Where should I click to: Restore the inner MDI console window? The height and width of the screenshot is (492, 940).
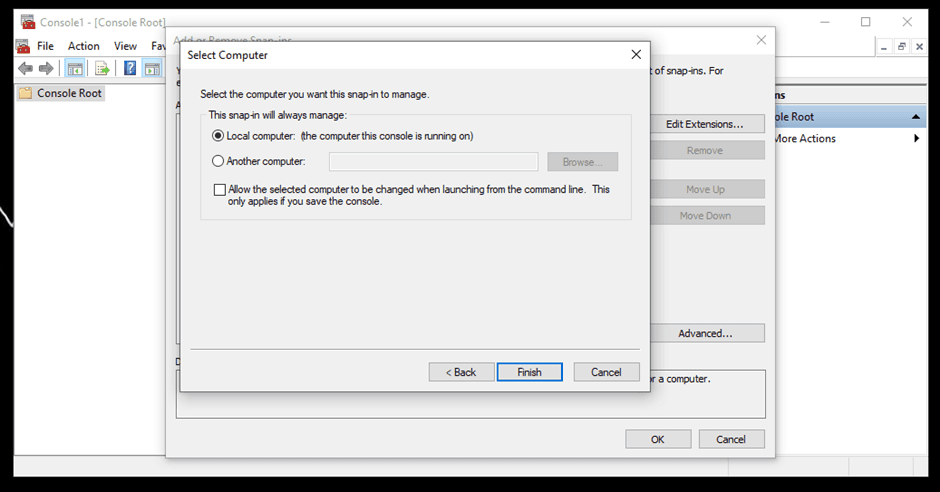(x=902, y=47)
